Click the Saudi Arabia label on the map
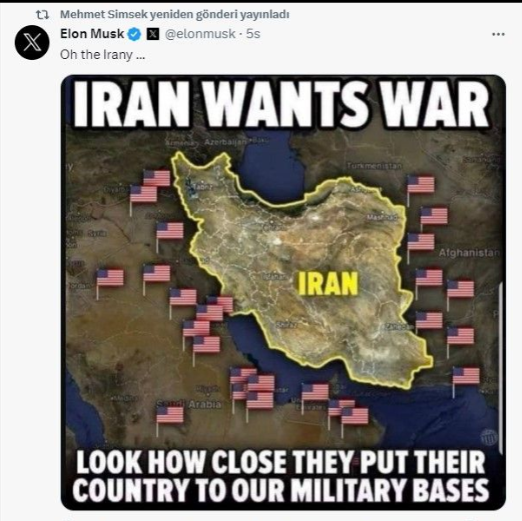The image size is (522, 521). tap(189, 404)
